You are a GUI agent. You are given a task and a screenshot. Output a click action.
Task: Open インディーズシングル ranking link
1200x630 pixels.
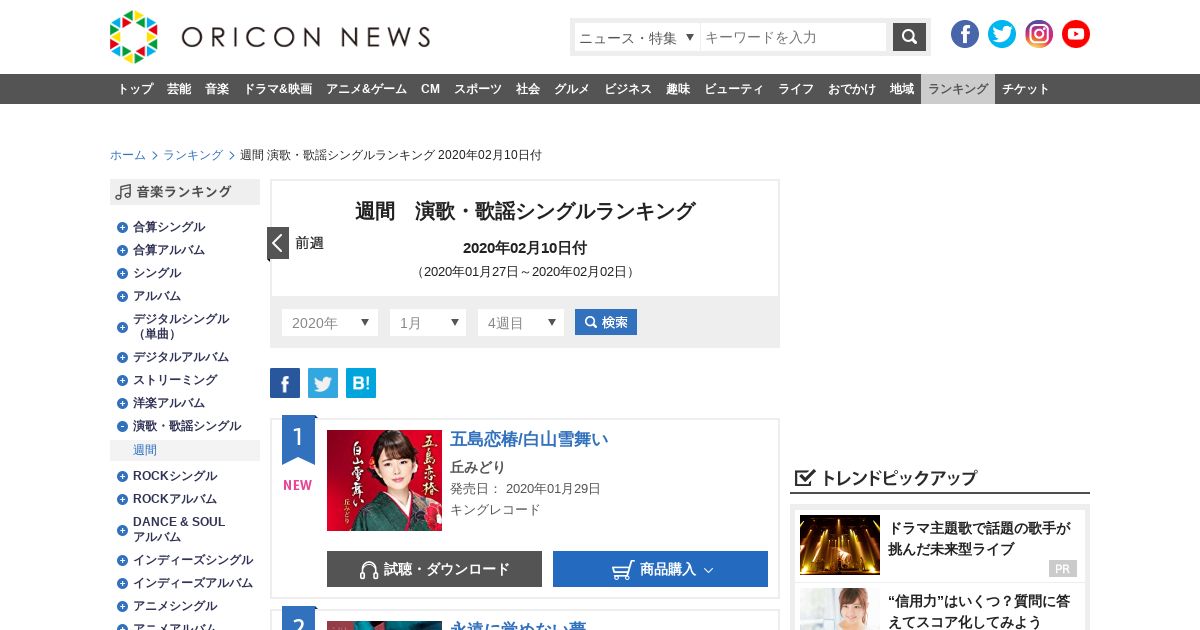(193, 560)
